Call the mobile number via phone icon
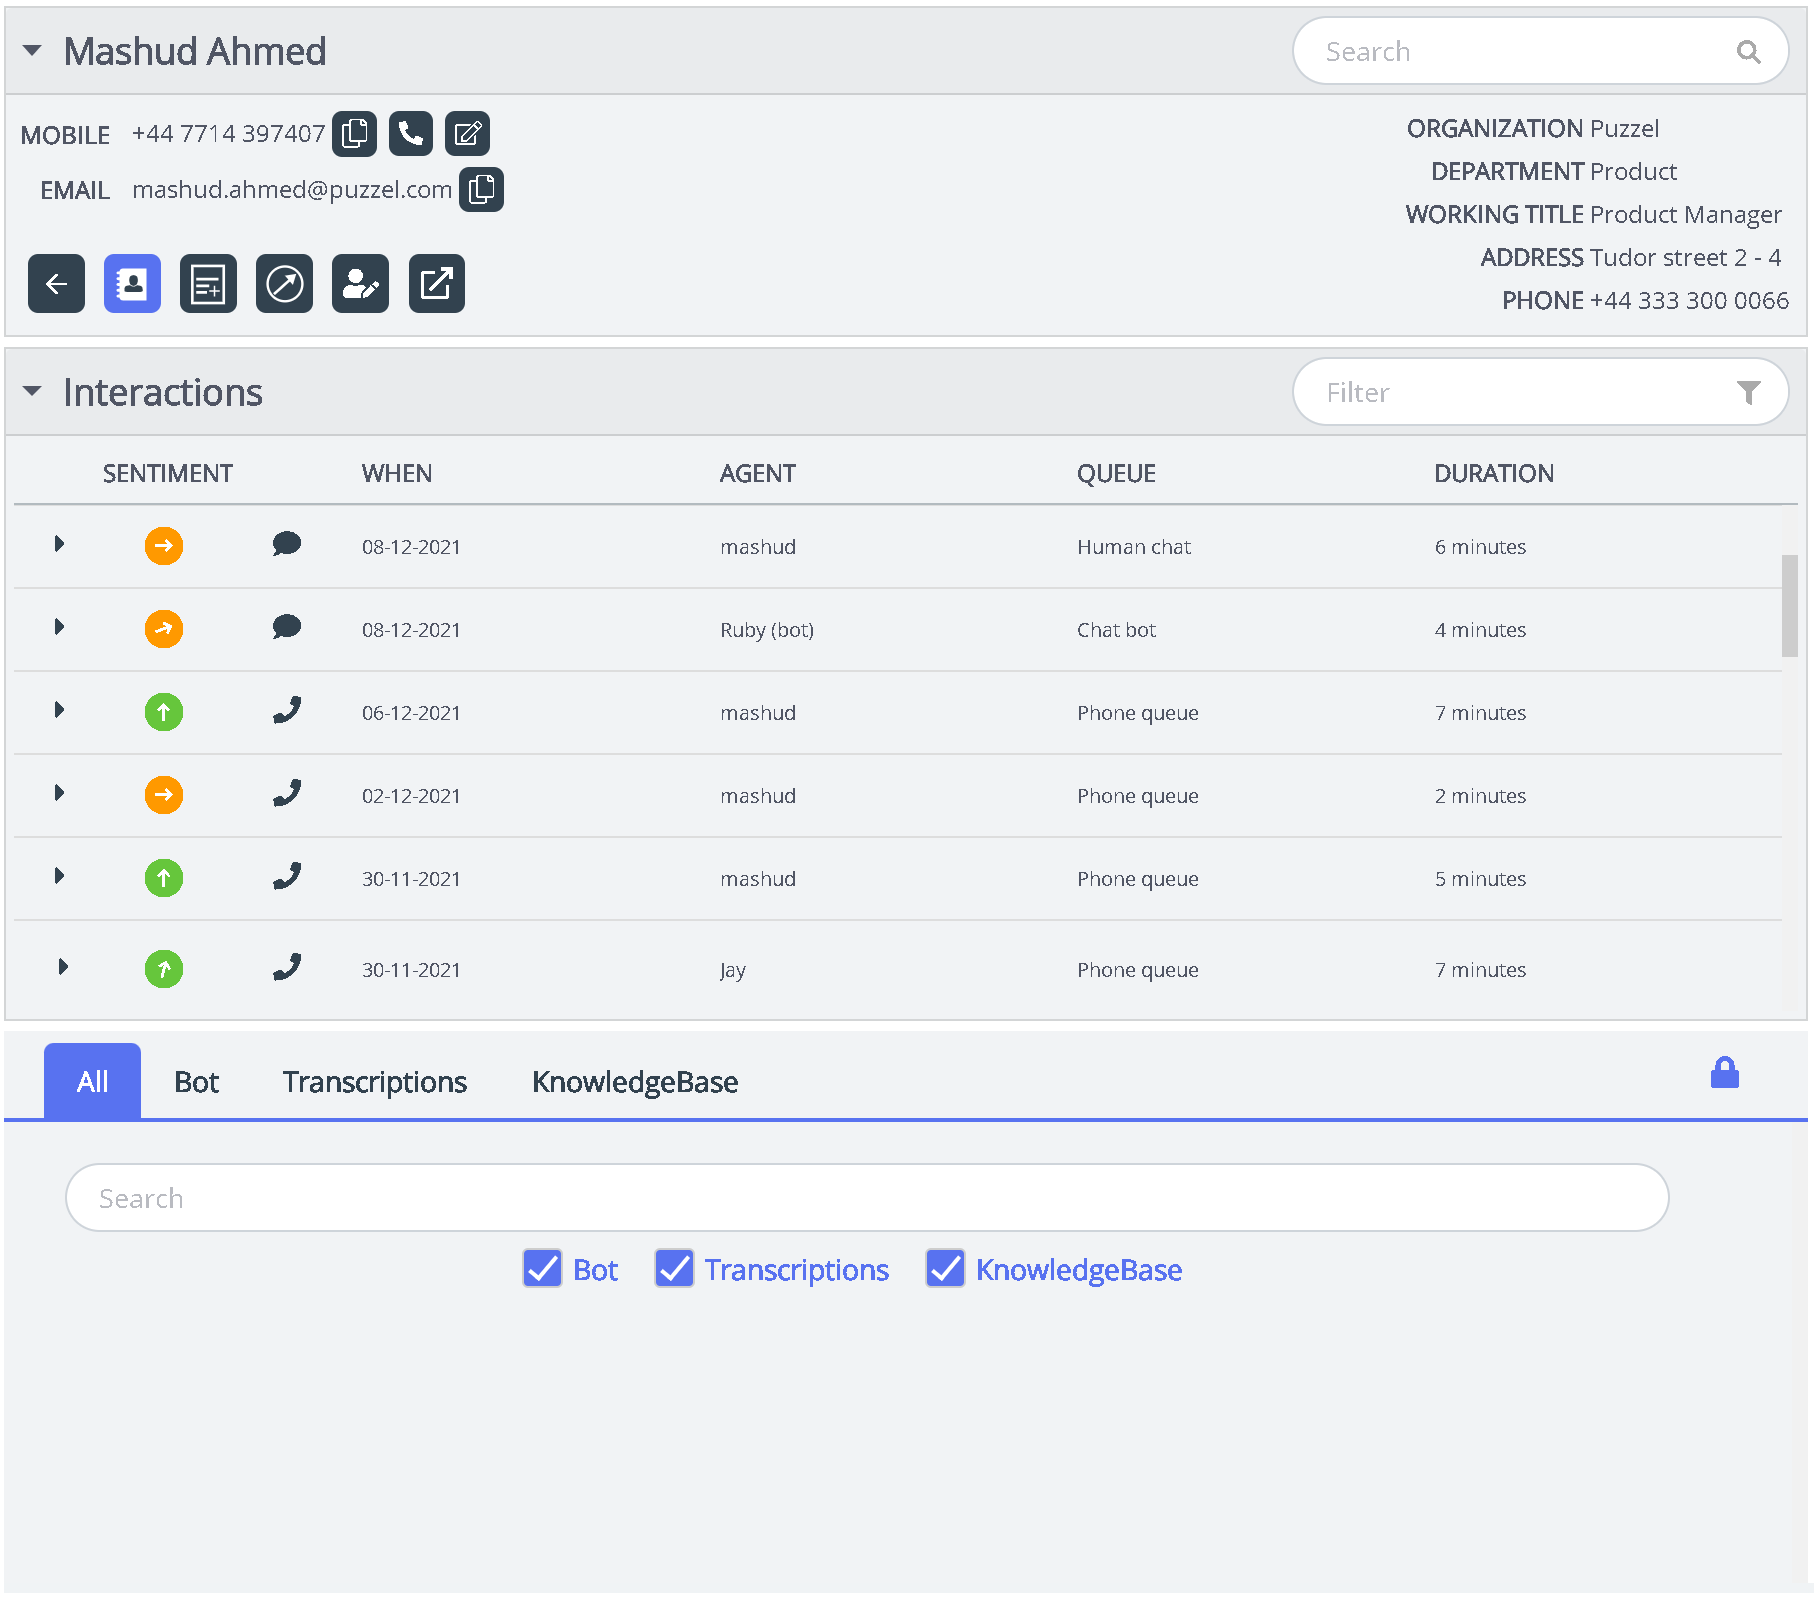This screenshot has width=1814, height=1598. point(410,134)
